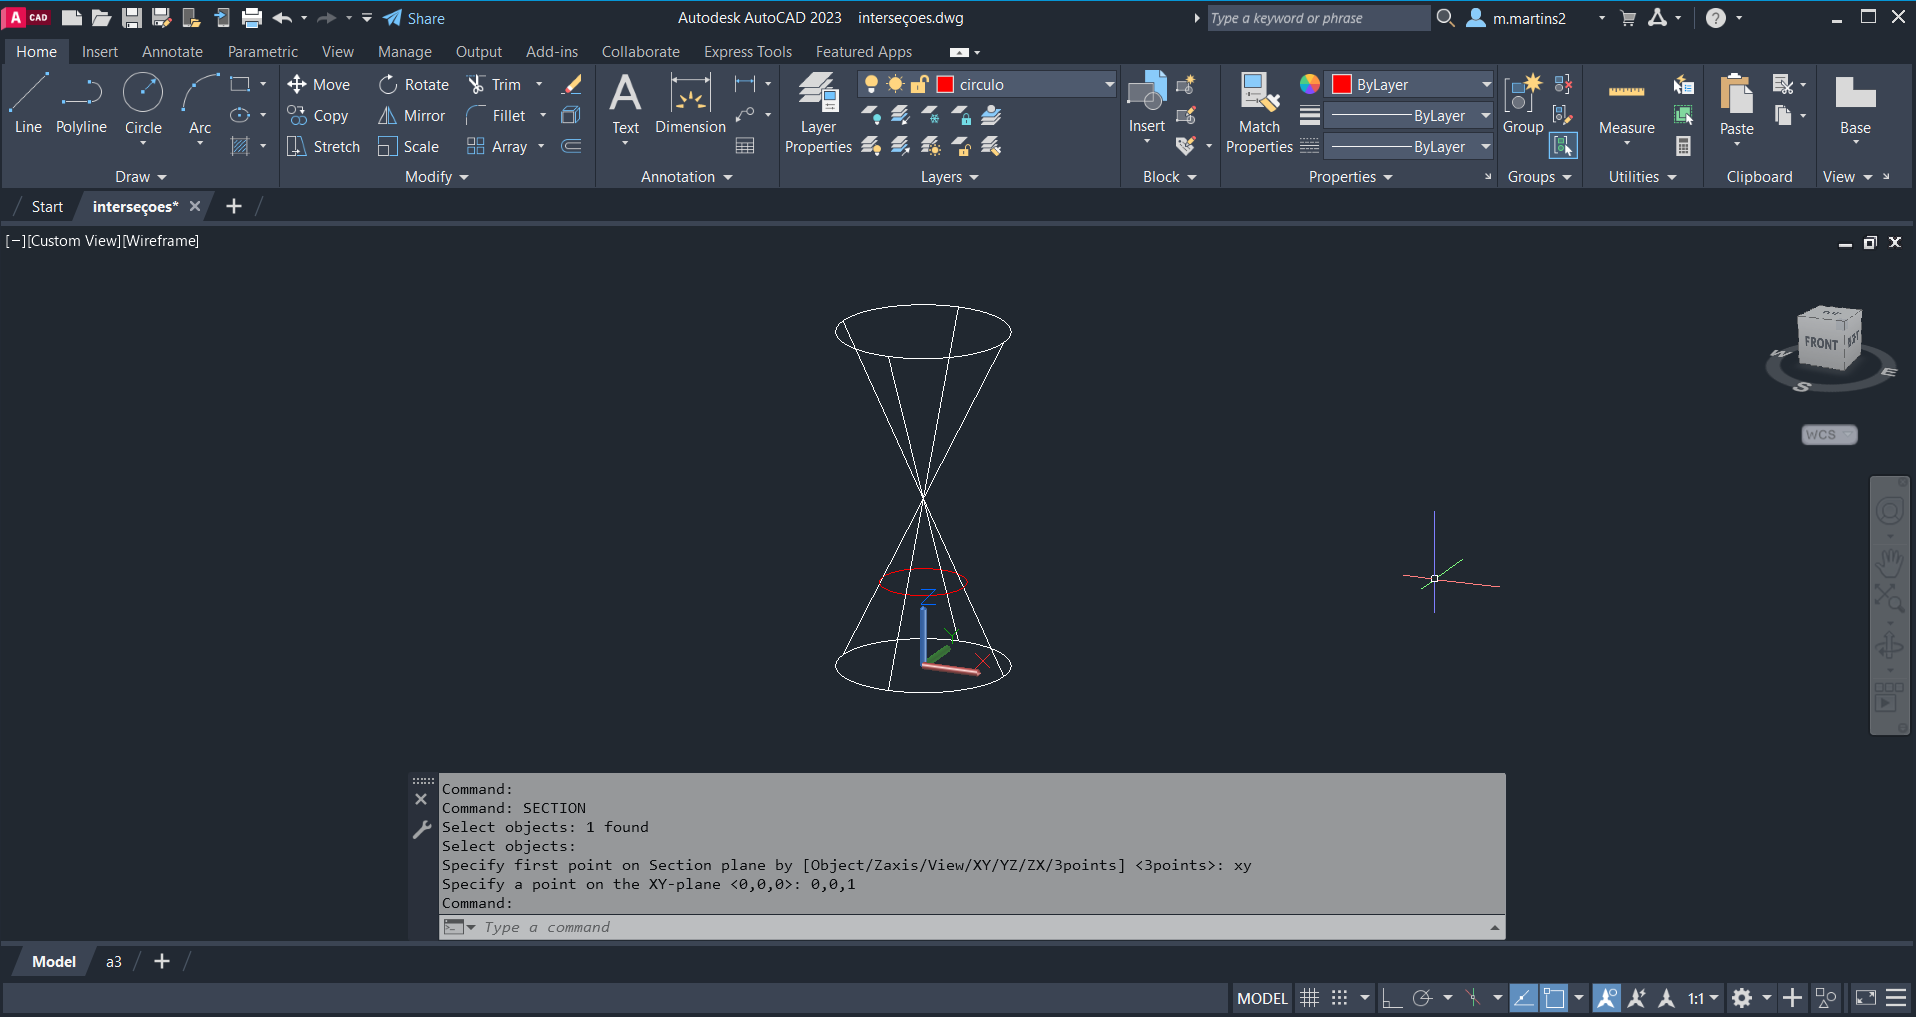Click the Share button in title bar
The height and width of the screenshot is (1017, 1916).
[x=414, y=18]
